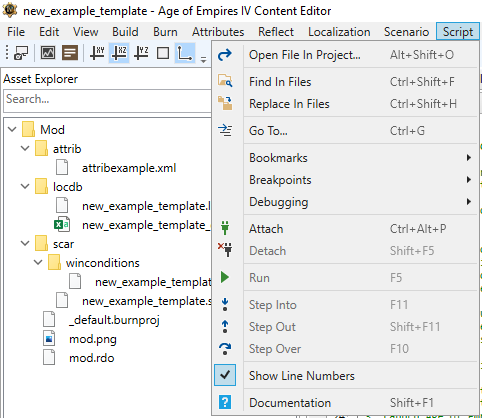Click the toolbar drag grip handle
Screen dimensions: 482x418
pyautogui.click(x=7, y=53)
